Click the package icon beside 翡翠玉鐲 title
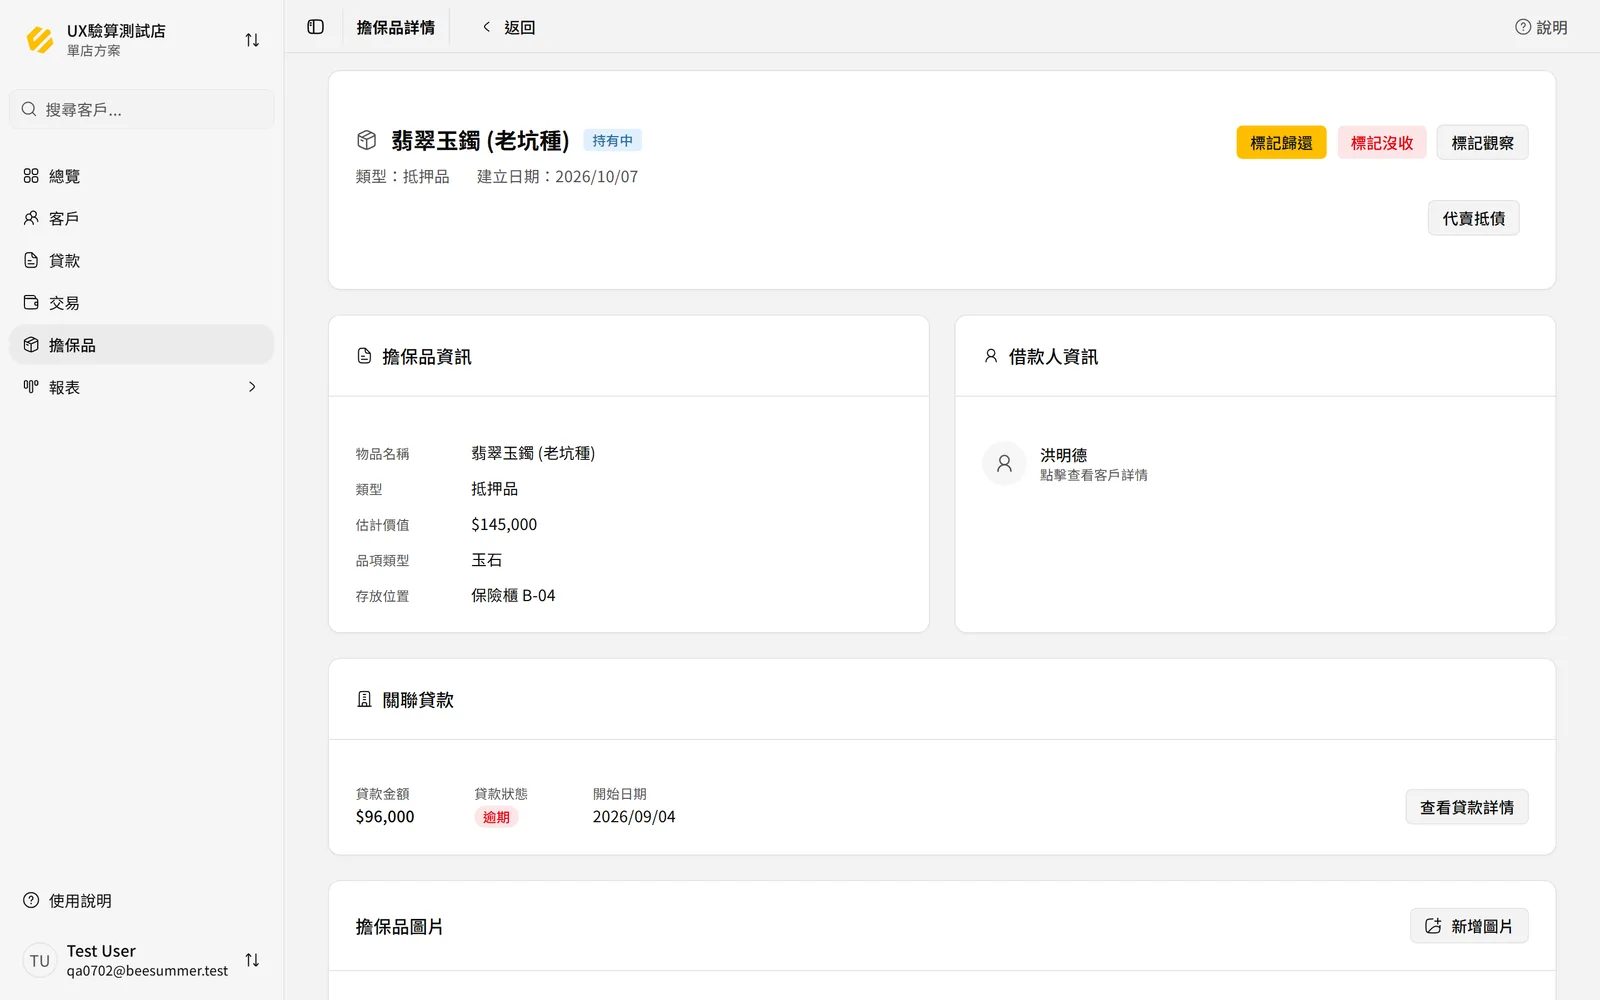The image size is (1600, 1000). pos(367,140)
